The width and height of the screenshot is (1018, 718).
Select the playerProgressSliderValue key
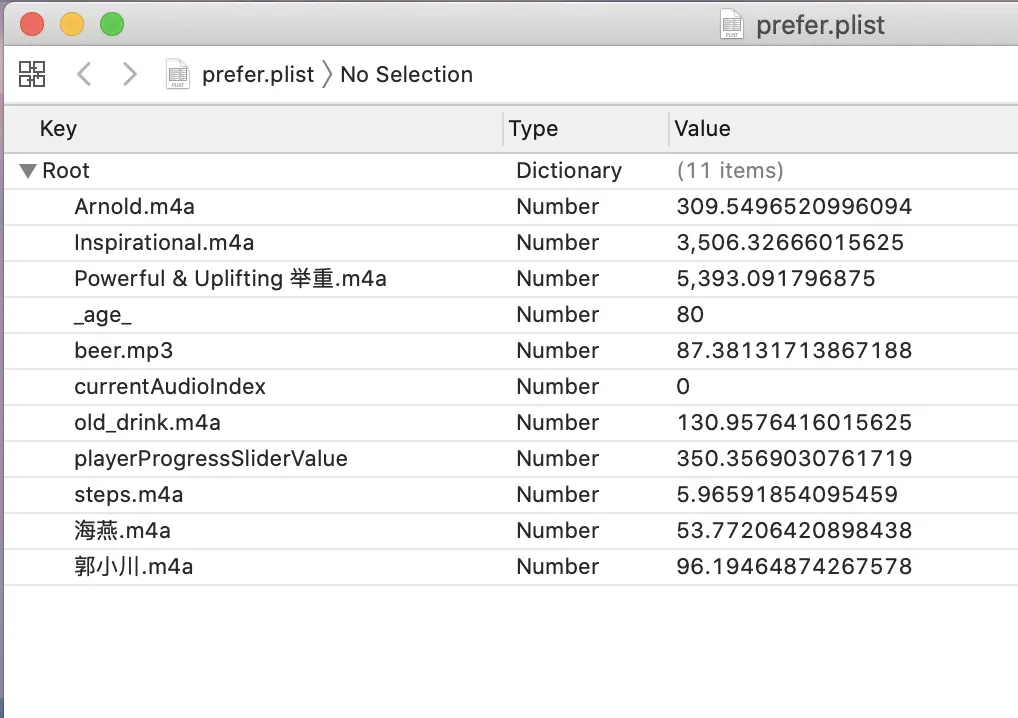pyautogui.click(x=210, y=459)
